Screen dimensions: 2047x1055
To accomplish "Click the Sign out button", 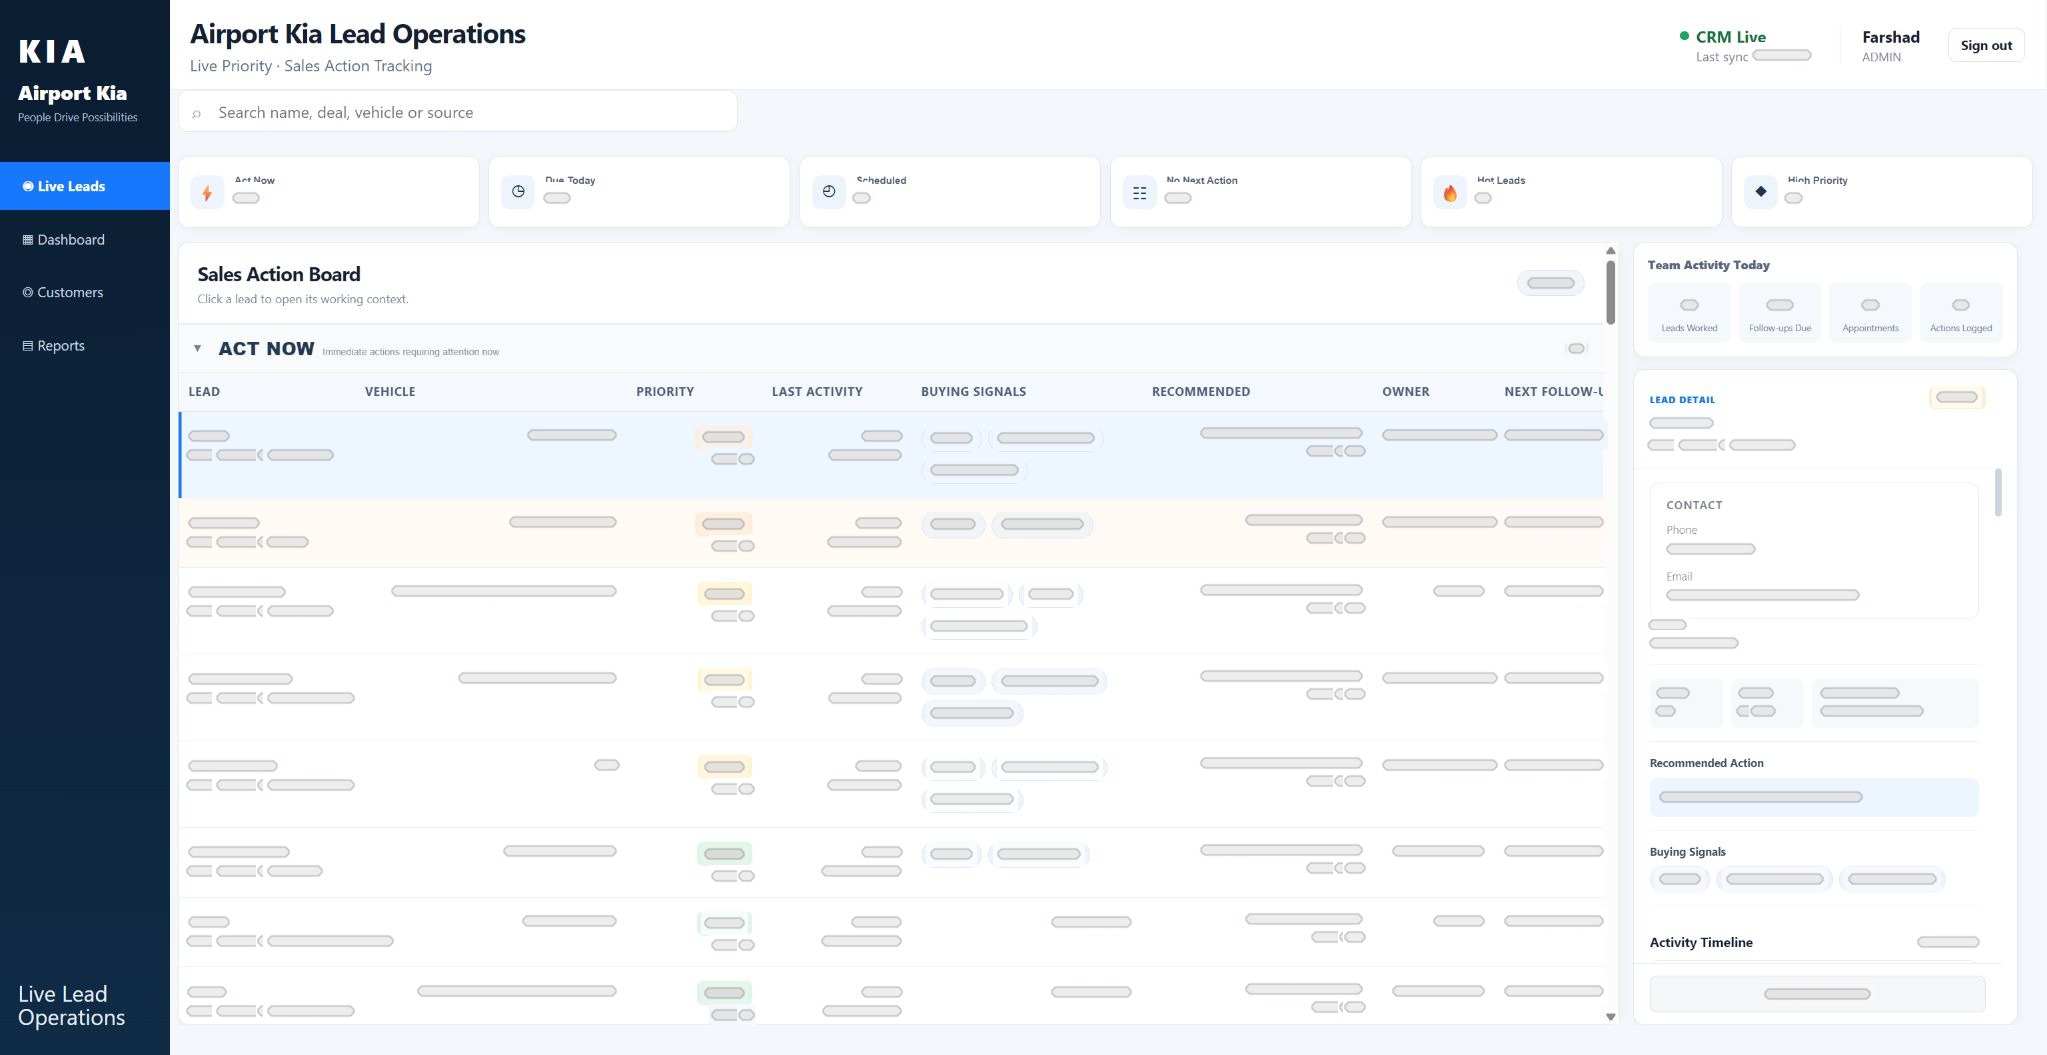I will [x=1986, y=45].
